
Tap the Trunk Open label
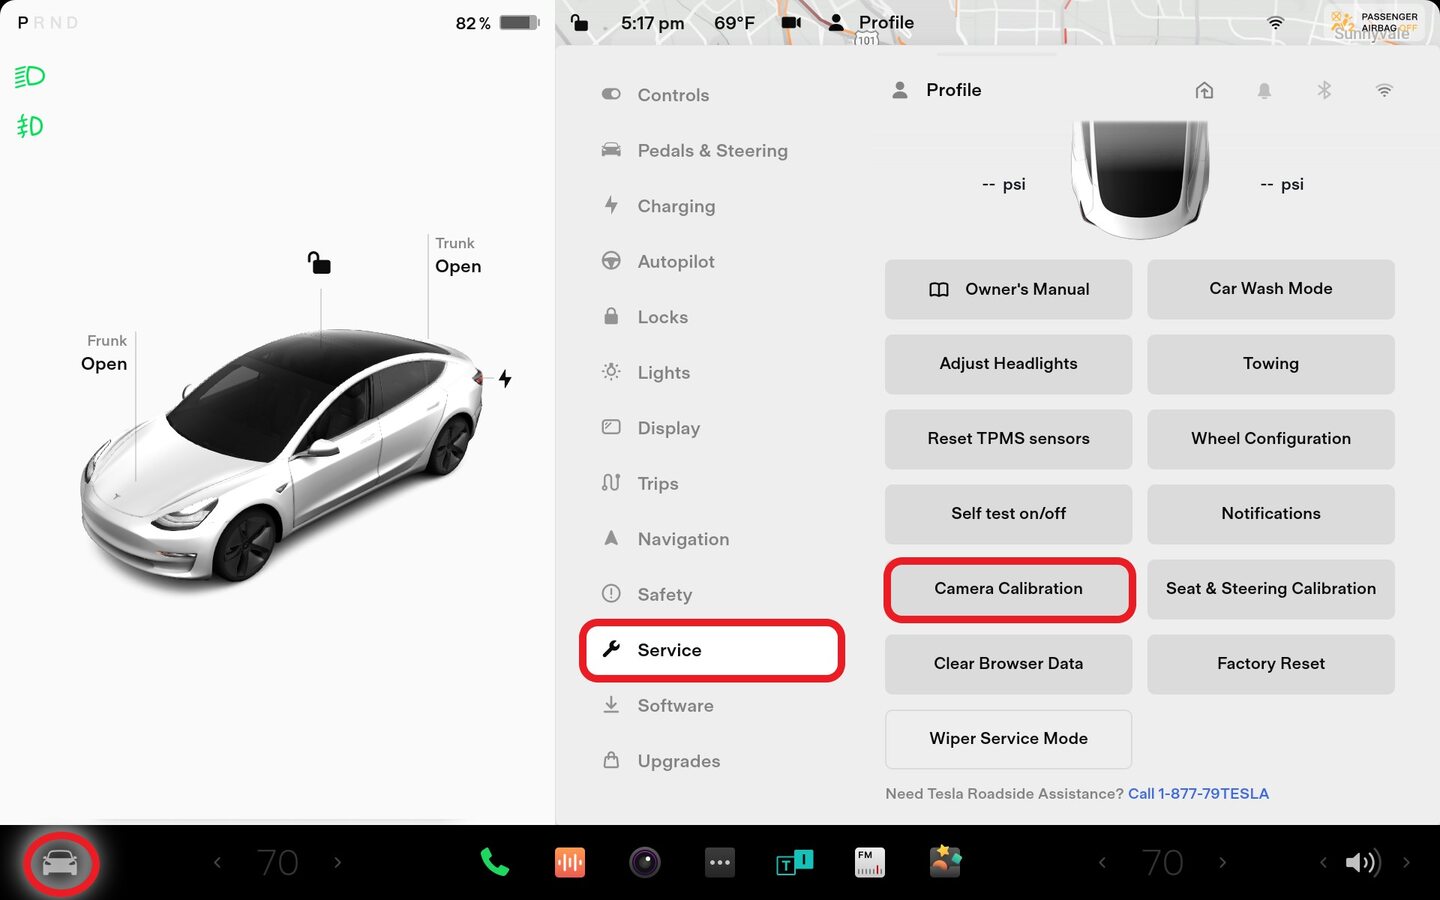pyautogui.click(x=458, y=256)
